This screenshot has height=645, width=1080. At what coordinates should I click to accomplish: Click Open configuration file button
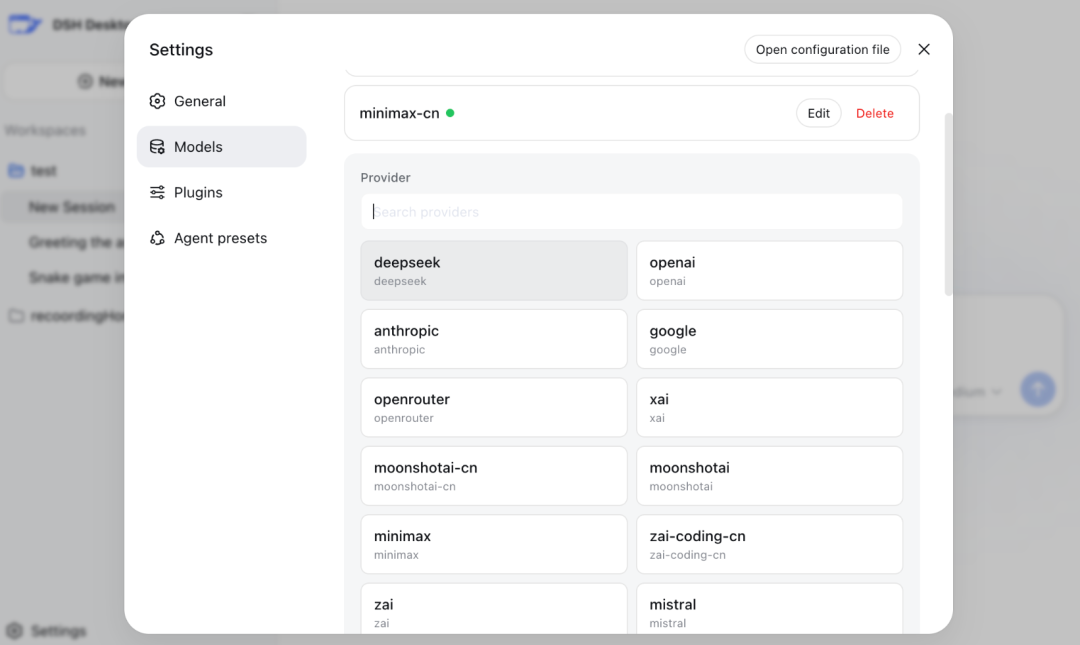click(822, 50)
